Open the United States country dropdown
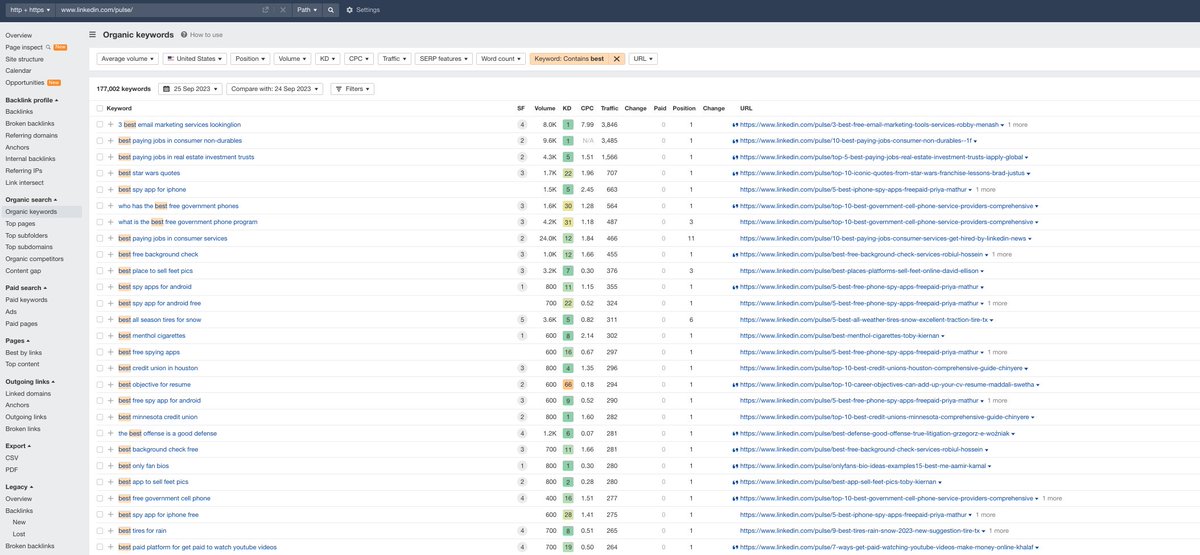Viewport: 1200px width, 555px height. click(195, 59)
